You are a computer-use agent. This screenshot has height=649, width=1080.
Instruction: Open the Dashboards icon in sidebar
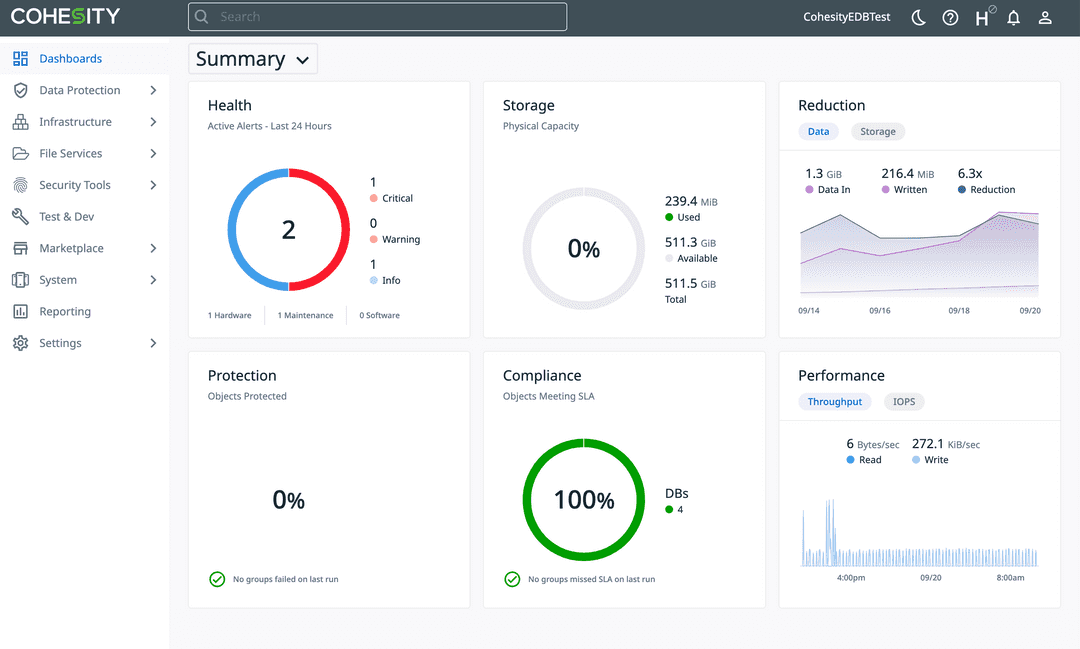[x=21, y=58]
